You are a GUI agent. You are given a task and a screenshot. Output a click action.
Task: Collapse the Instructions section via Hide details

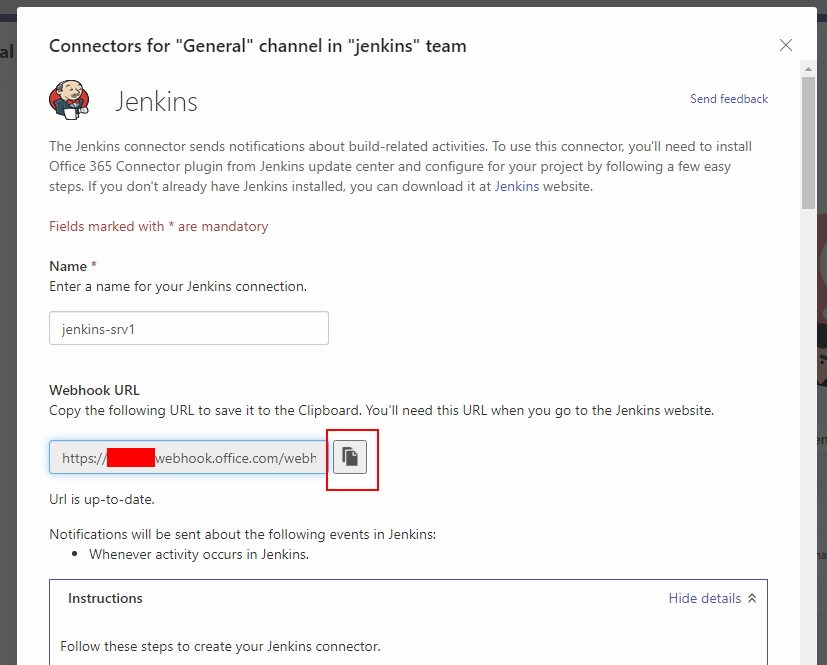pos(705,598)
